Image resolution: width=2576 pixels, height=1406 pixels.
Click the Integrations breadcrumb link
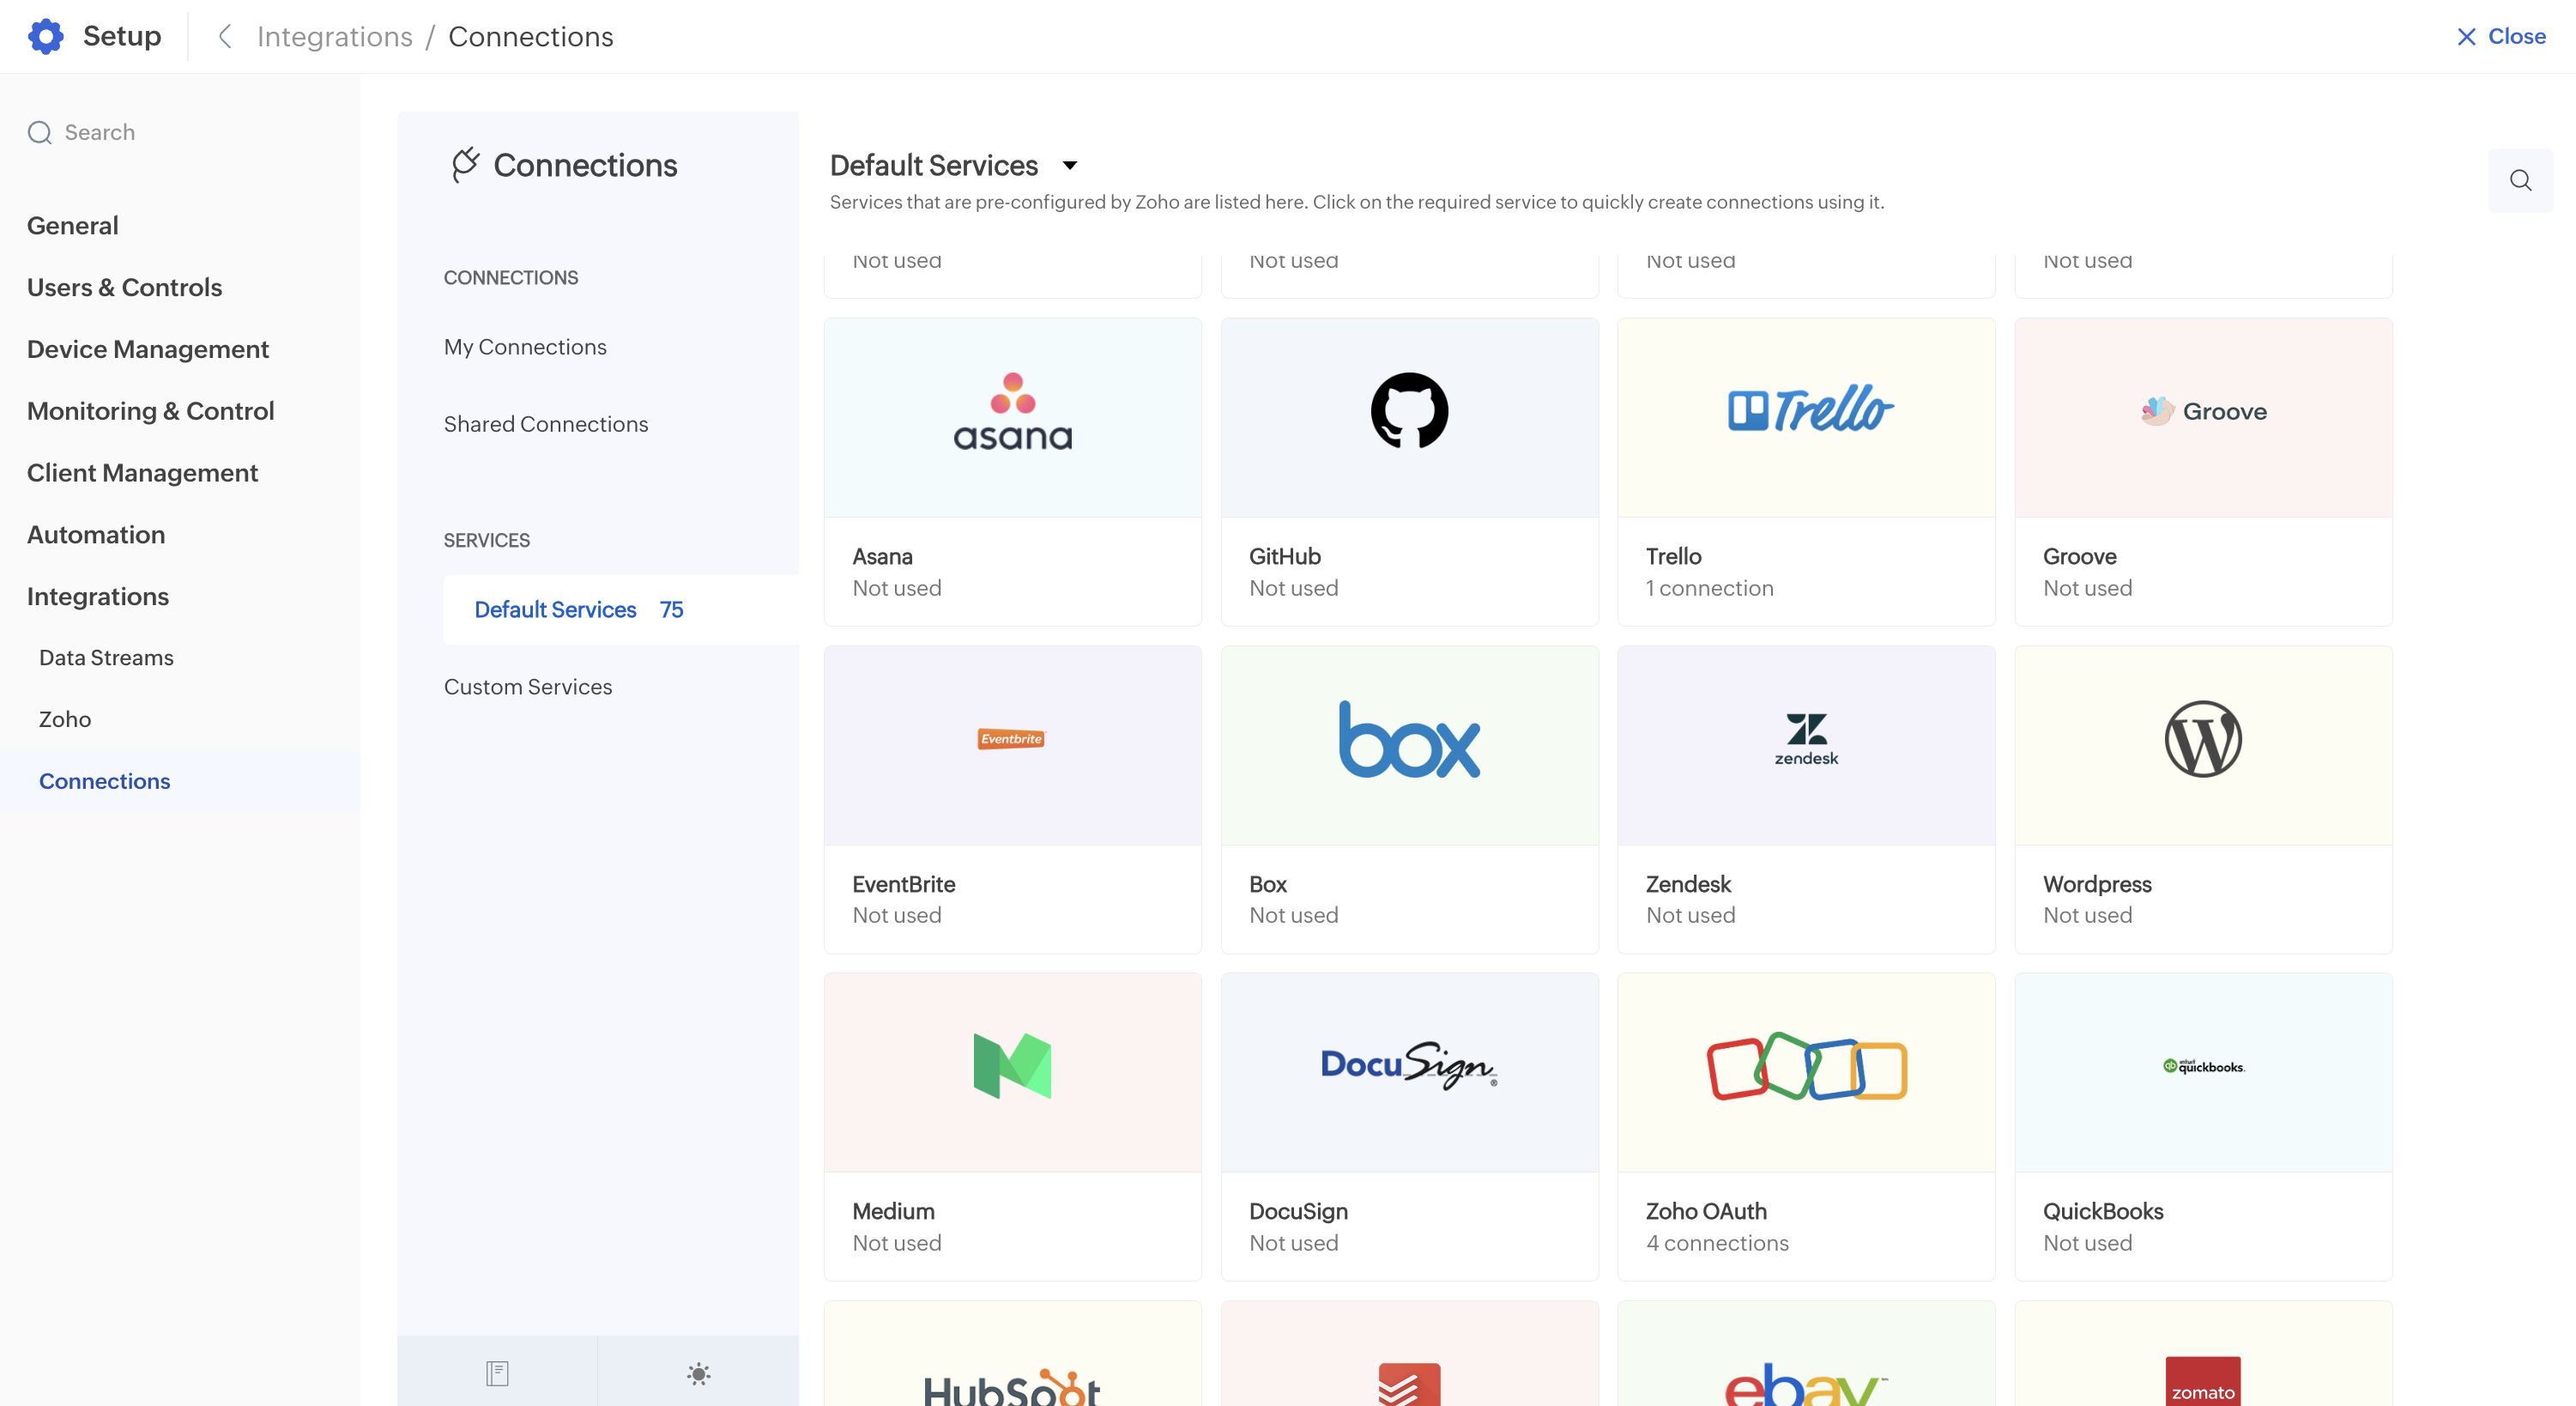[x=334, y=36]
